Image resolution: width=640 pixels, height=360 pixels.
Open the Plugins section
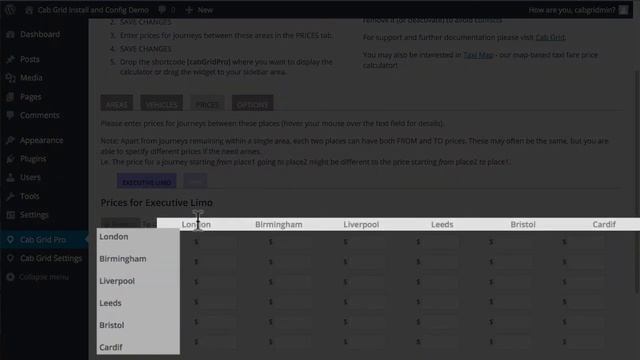33,158
